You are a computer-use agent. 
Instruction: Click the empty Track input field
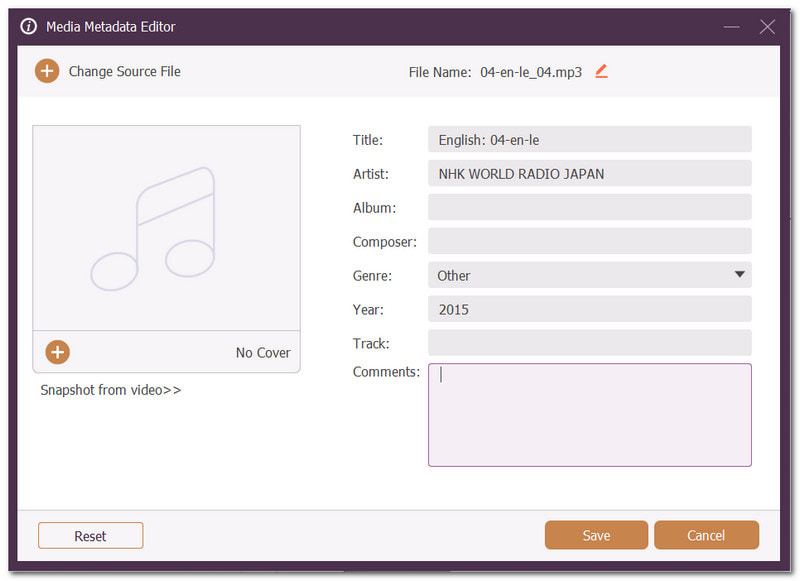pos(589,343)
